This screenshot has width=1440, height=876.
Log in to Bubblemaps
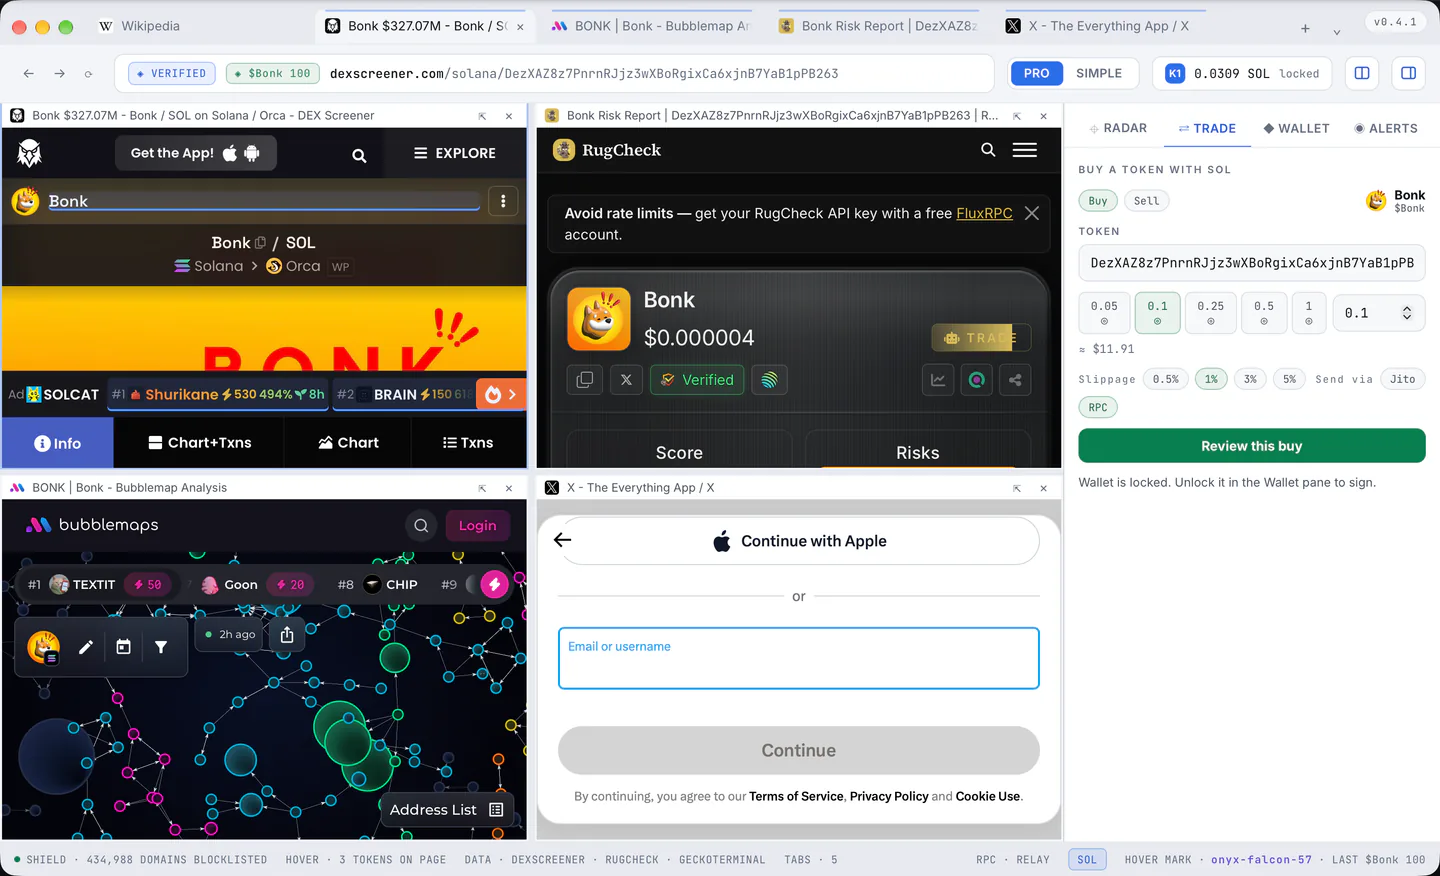477,526
